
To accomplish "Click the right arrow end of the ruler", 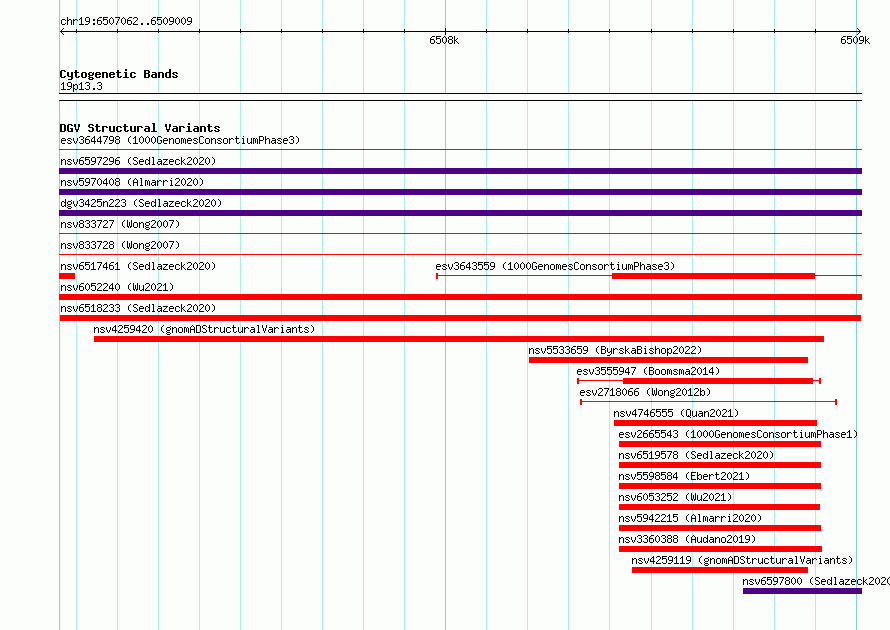I will [x=859, y=31].
